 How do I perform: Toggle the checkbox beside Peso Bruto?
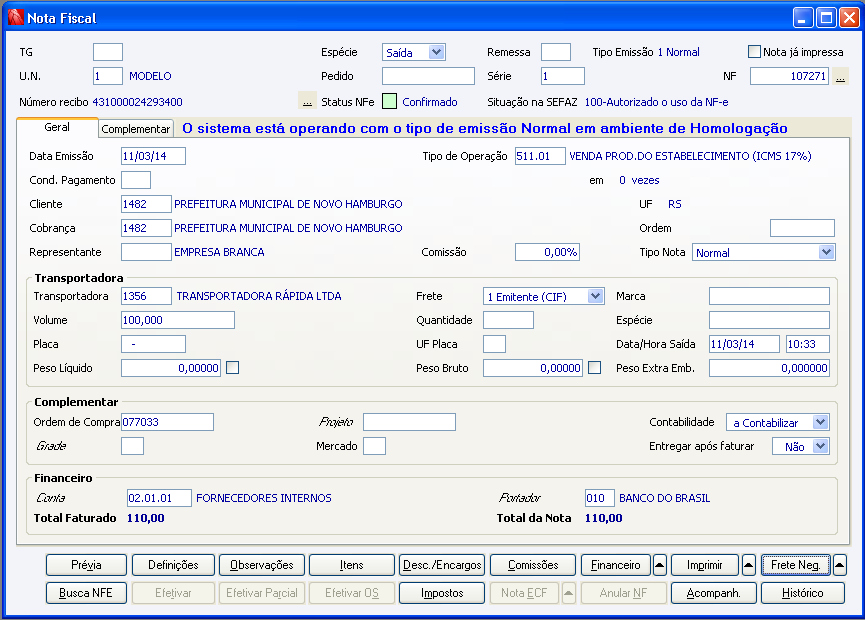[x=595, y=368]
